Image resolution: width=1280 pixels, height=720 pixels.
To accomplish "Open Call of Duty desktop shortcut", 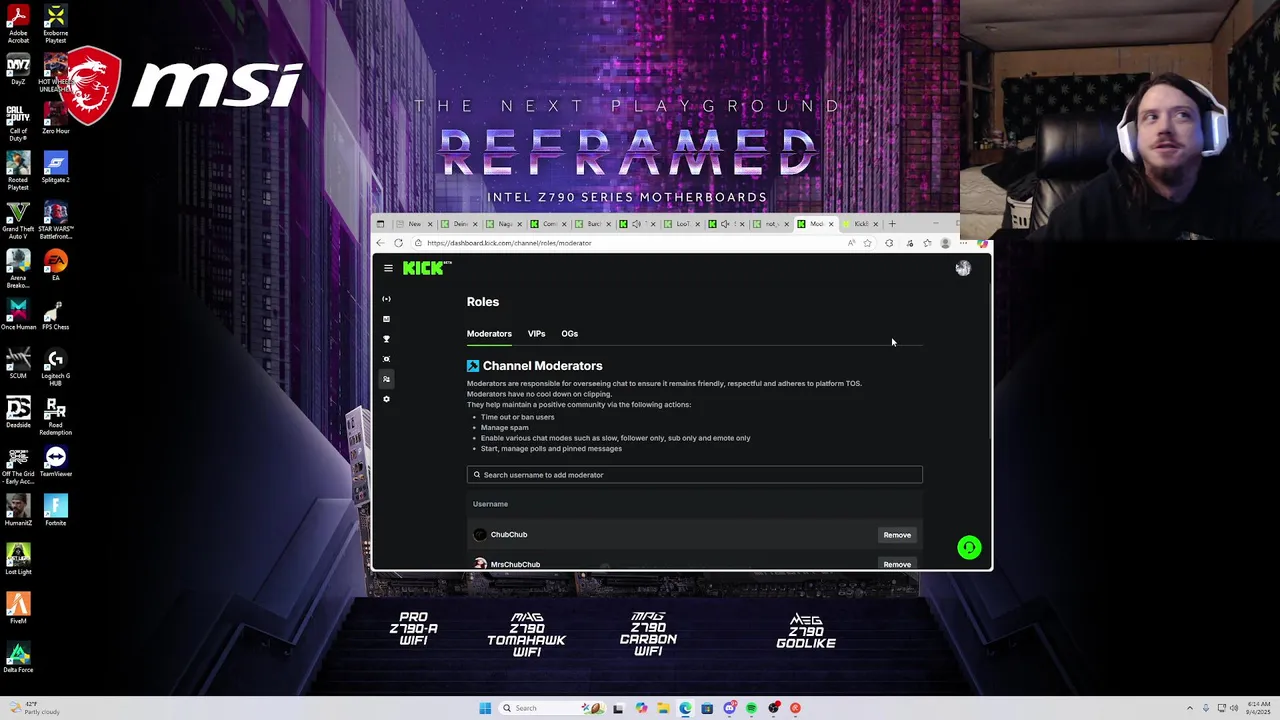I will click(x=18, y=122).
